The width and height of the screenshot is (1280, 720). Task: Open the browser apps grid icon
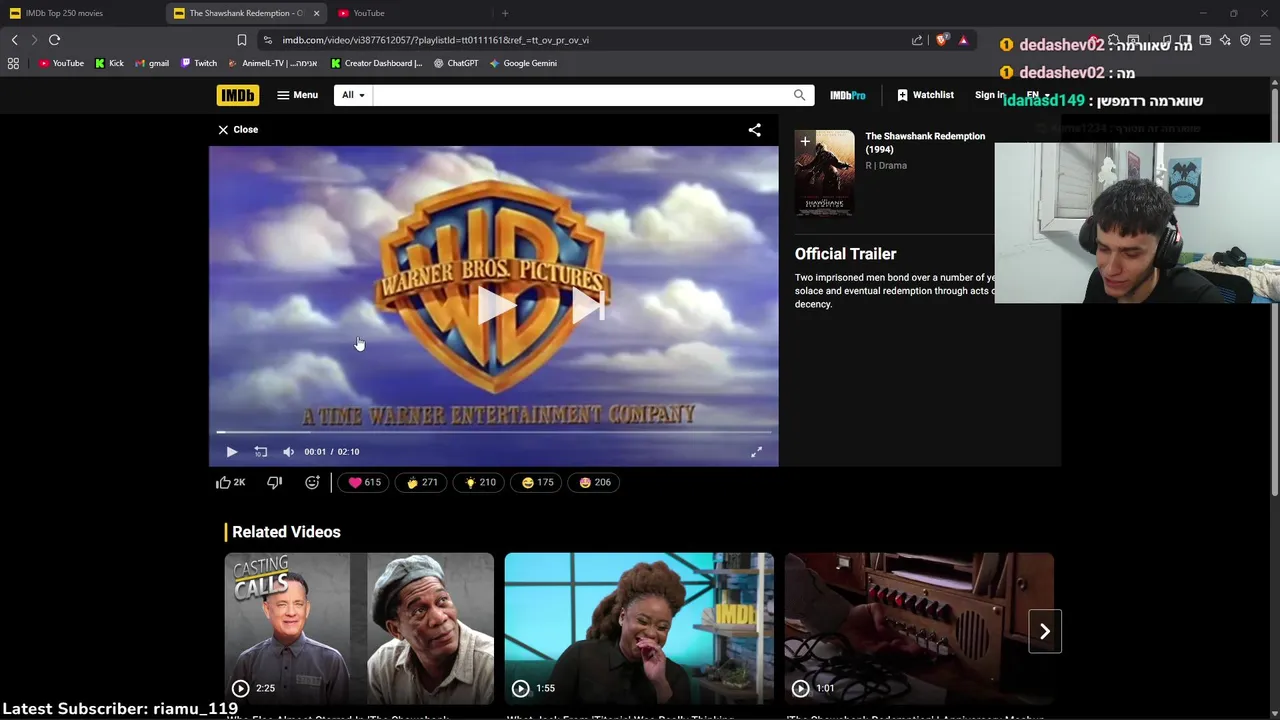13,63
